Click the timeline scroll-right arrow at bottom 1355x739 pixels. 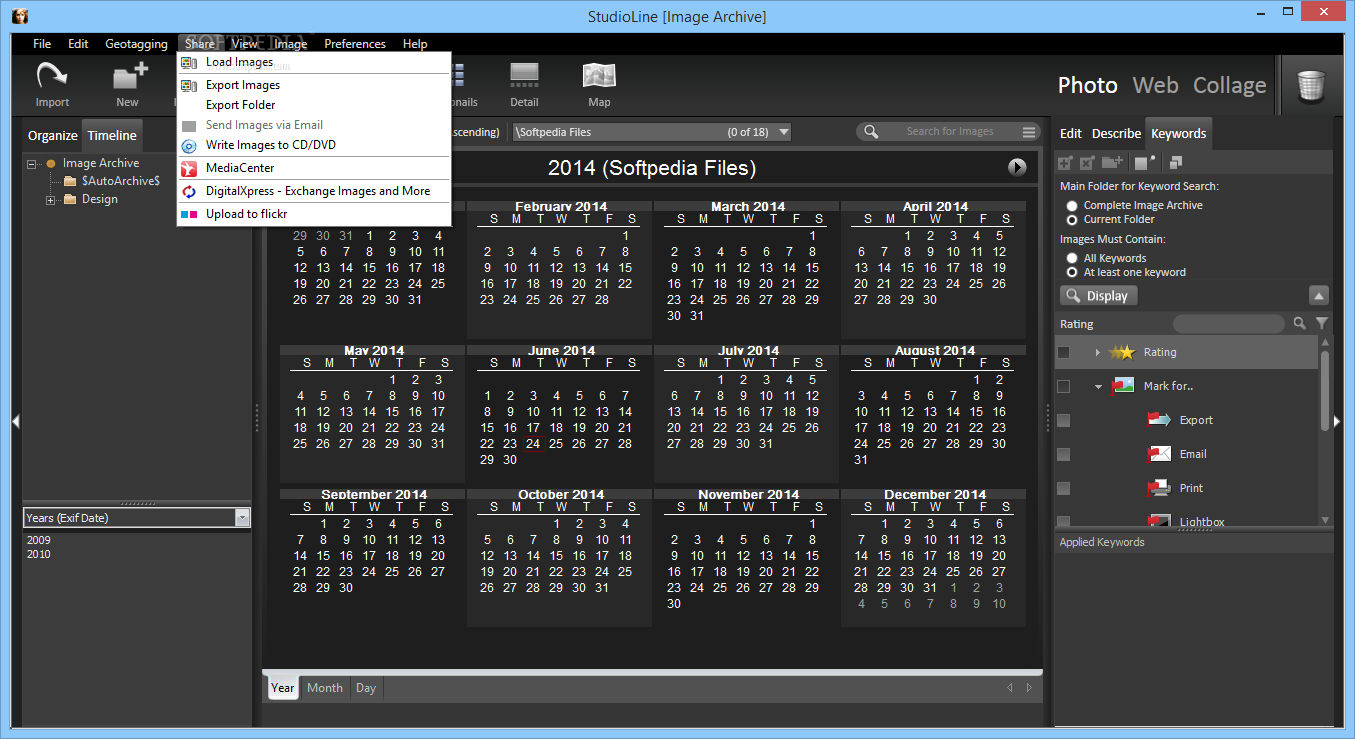point(1029,688)
